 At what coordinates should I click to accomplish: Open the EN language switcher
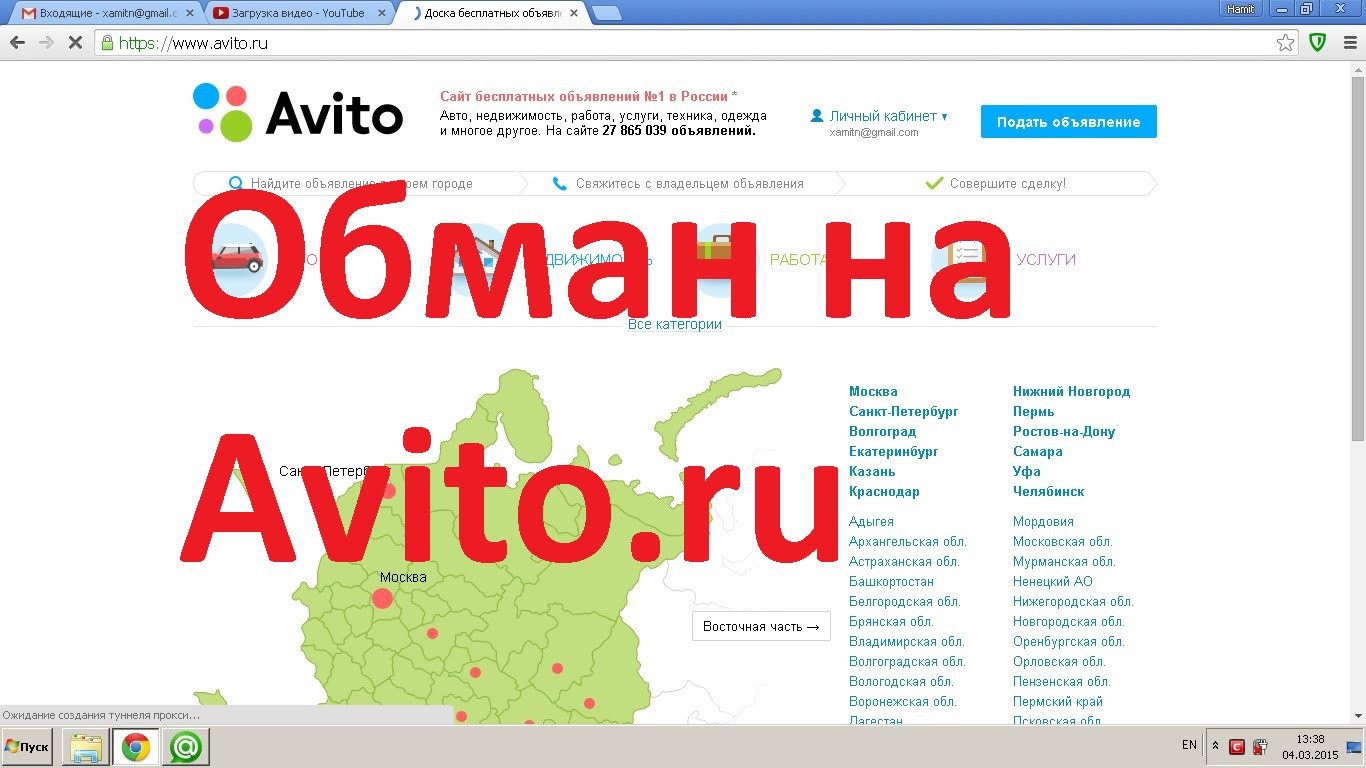pyautogui.click(x=1189, y=745)
